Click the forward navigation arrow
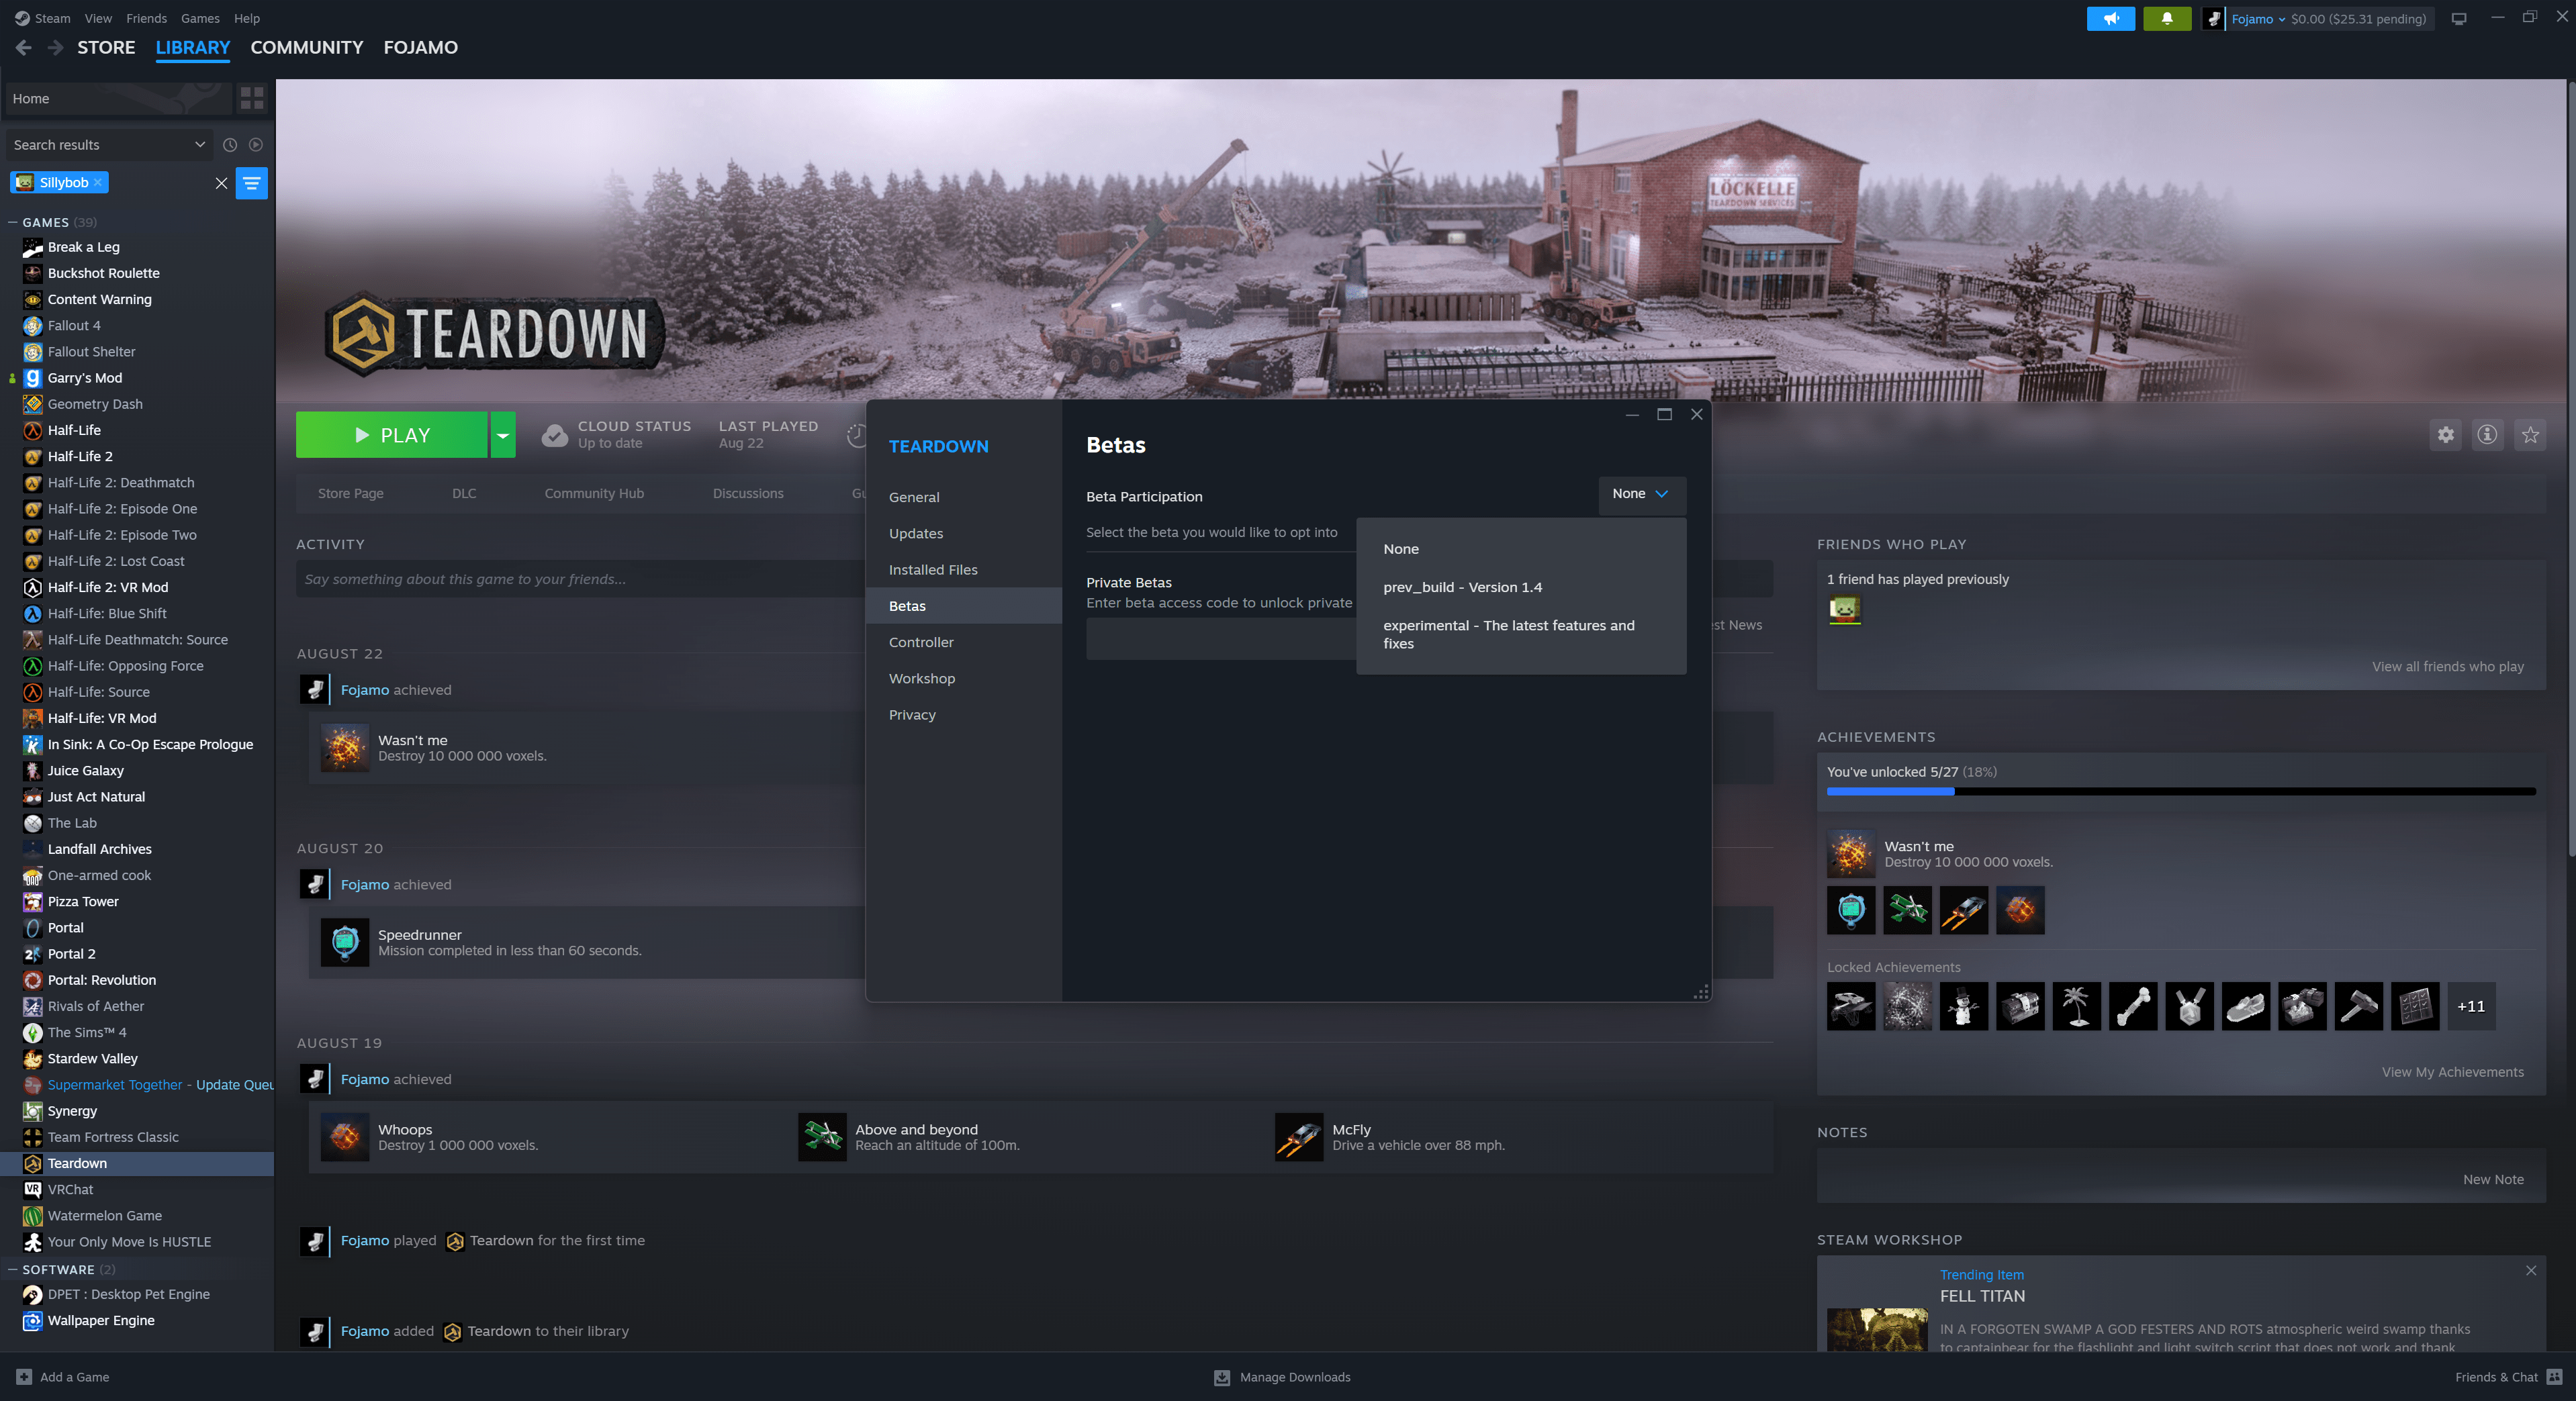Viewport: 2576px width, 1401px height. (x=56, y=47)
